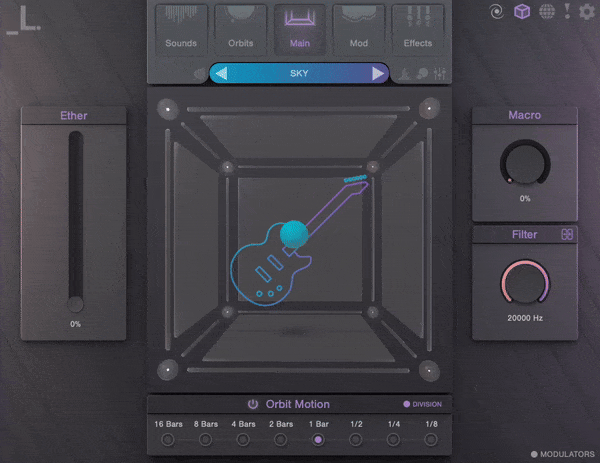Viewport: 600px width, 463px height.
Task: Toggle the MODULATORS panel indicator
Action: pos(534,454)
